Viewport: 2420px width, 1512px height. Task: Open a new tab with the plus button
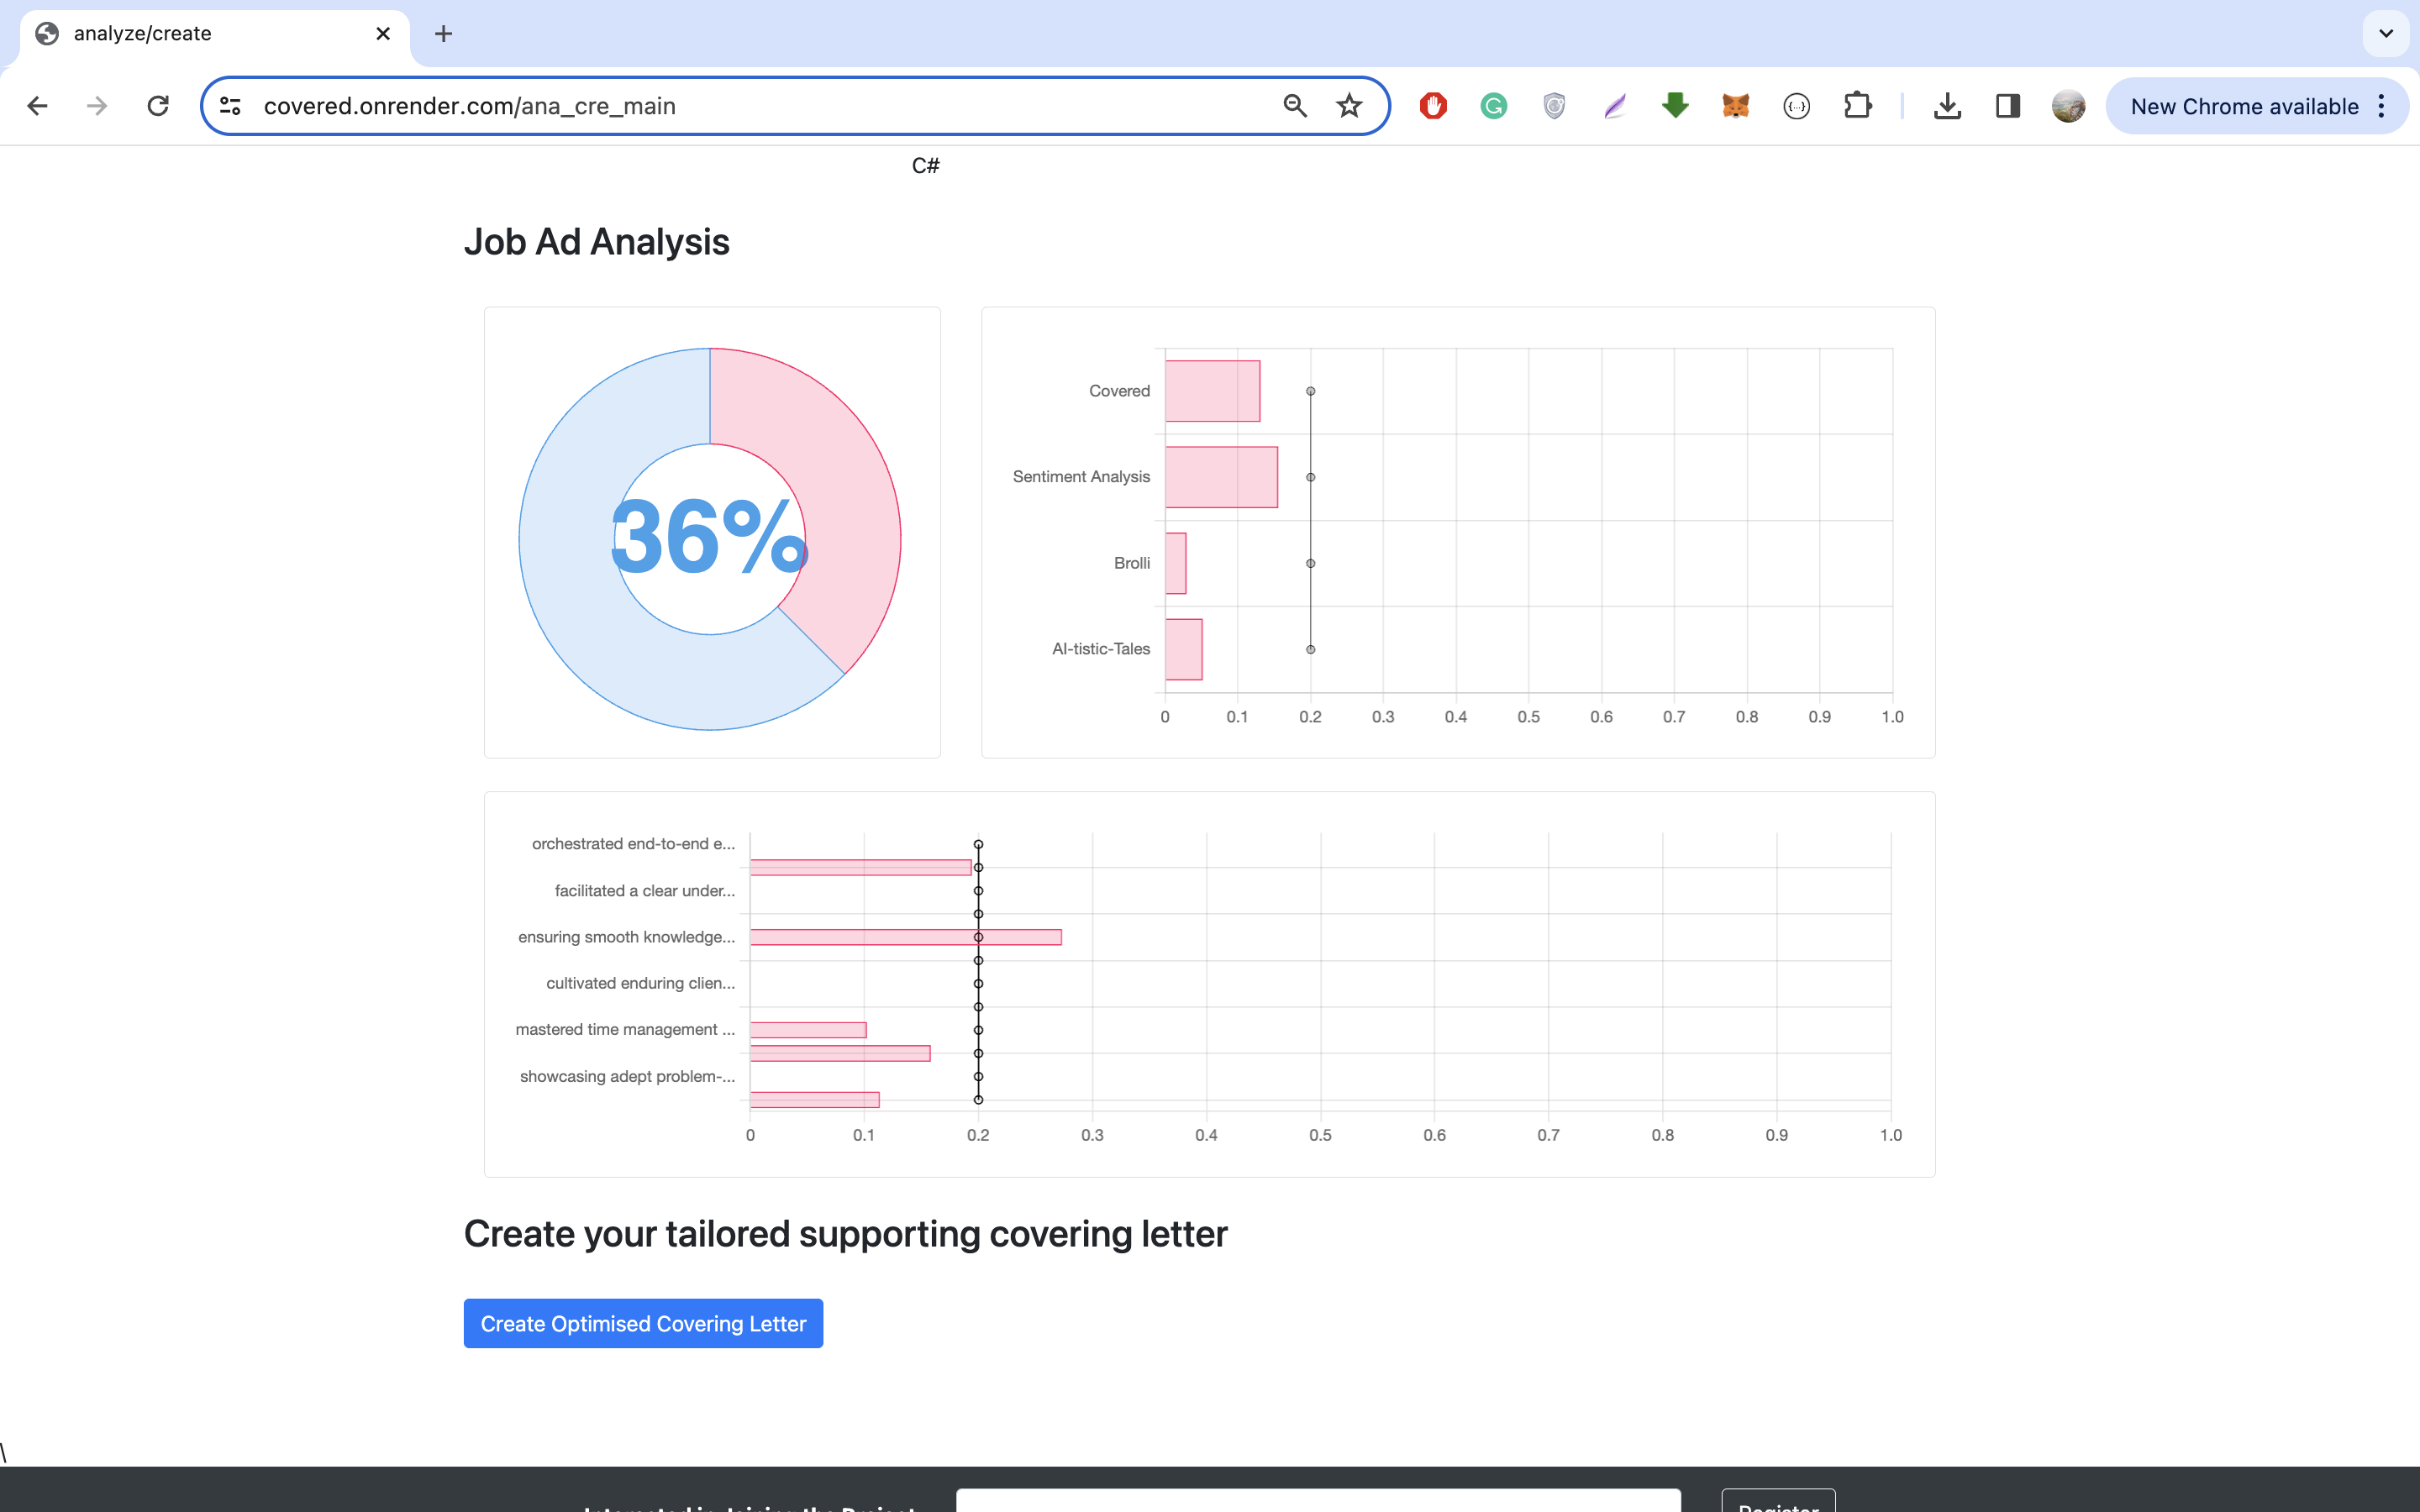(444, 33)
